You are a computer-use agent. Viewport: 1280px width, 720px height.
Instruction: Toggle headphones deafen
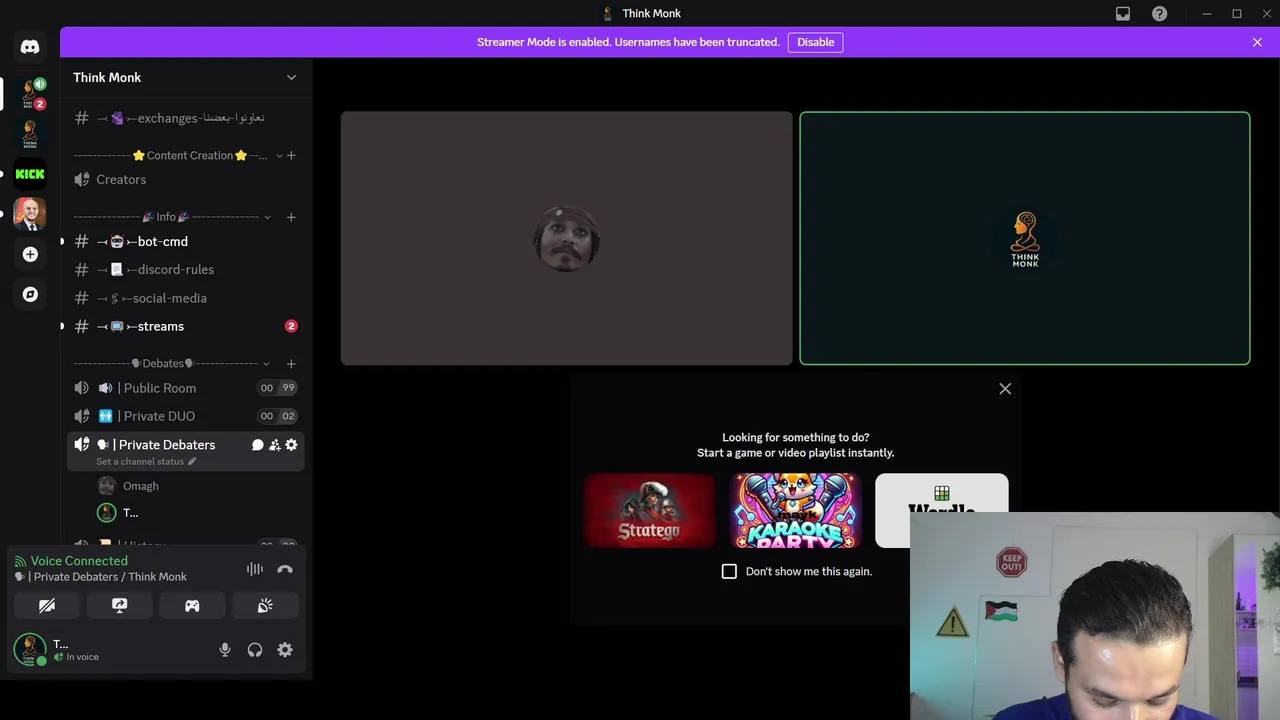pos(255,650)
